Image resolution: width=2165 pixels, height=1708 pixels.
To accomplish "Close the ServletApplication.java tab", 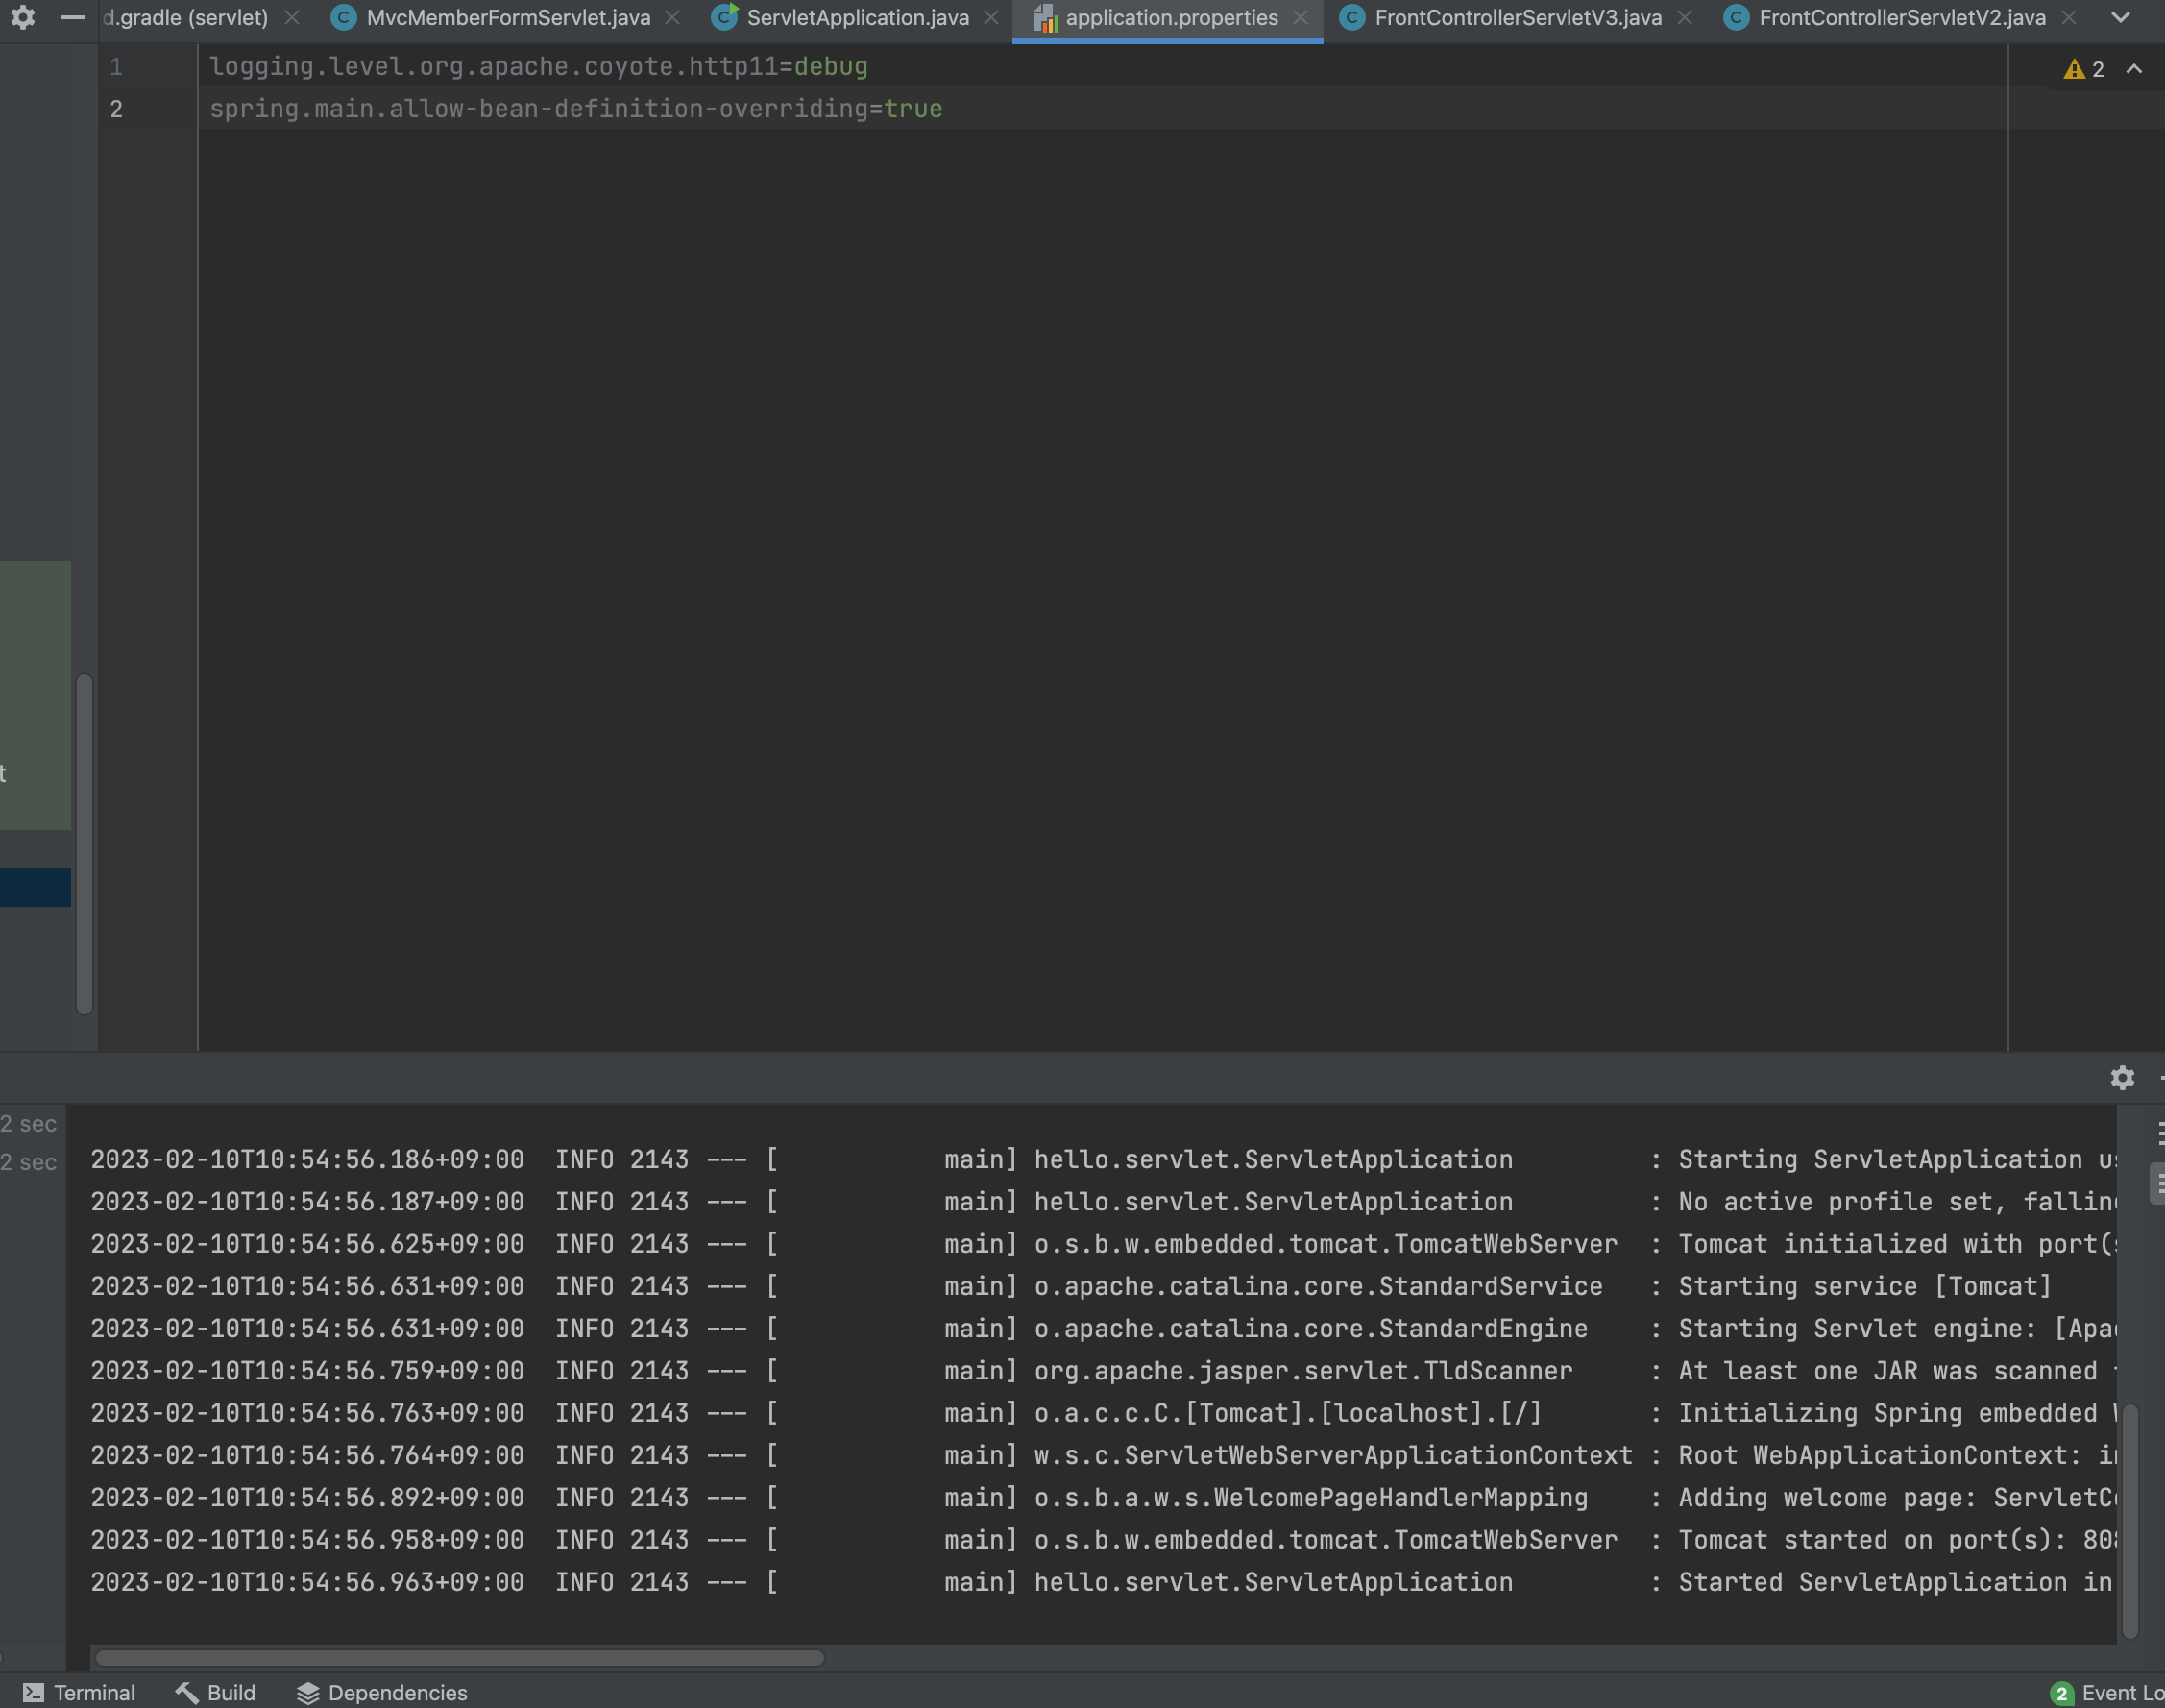I will [991, 18].
